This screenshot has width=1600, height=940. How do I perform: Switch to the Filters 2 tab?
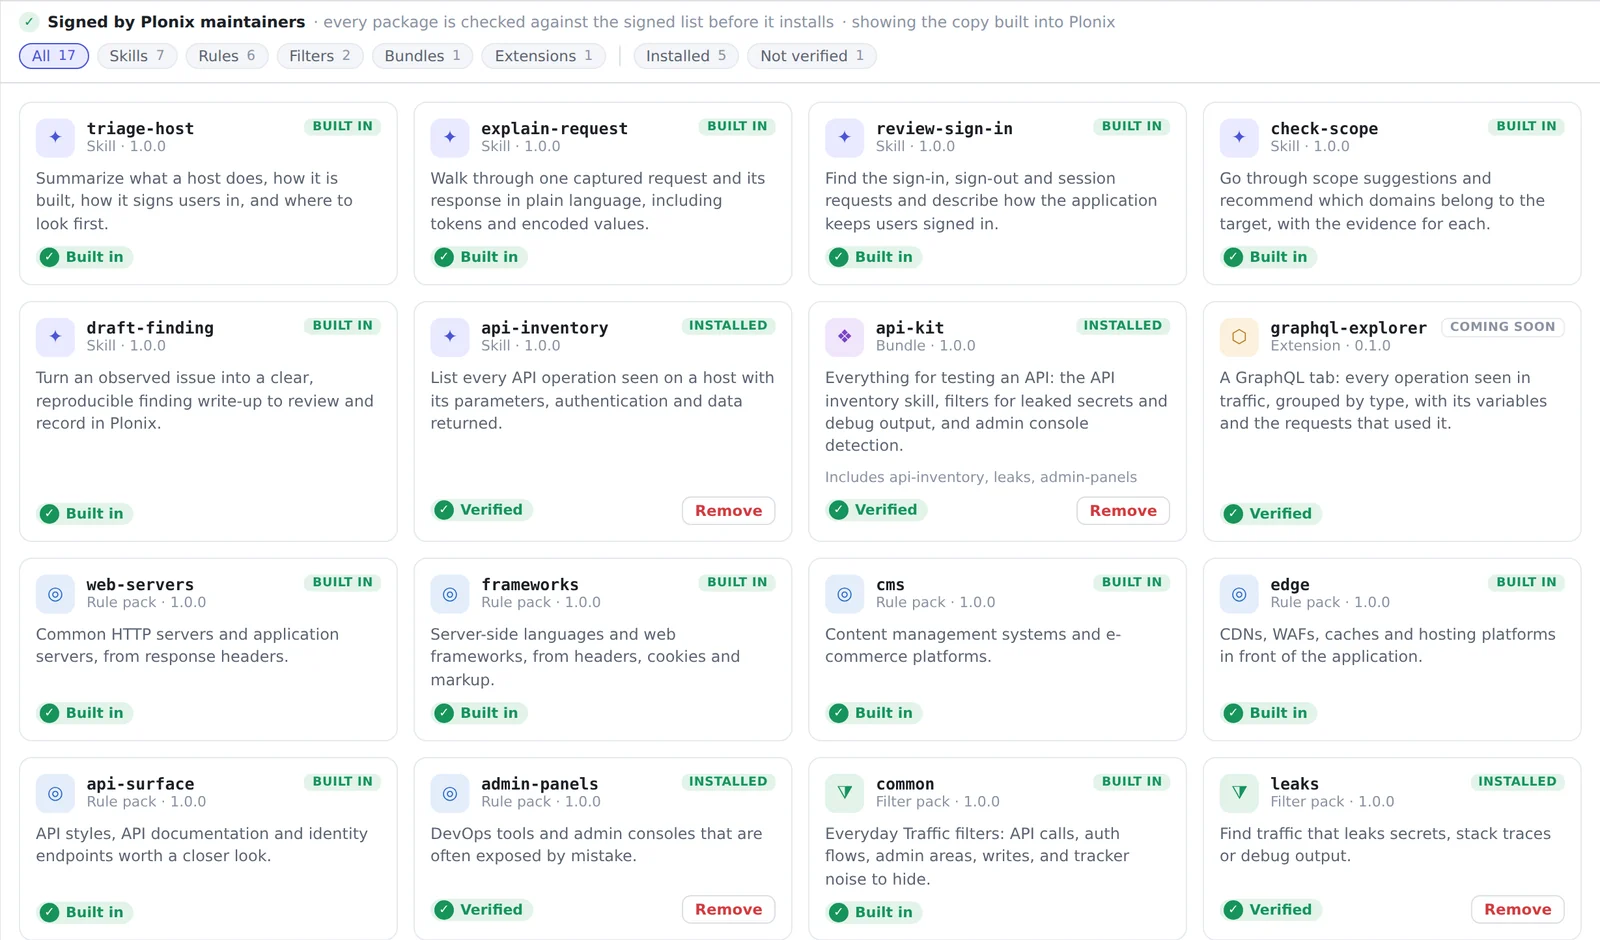(320, 56)
